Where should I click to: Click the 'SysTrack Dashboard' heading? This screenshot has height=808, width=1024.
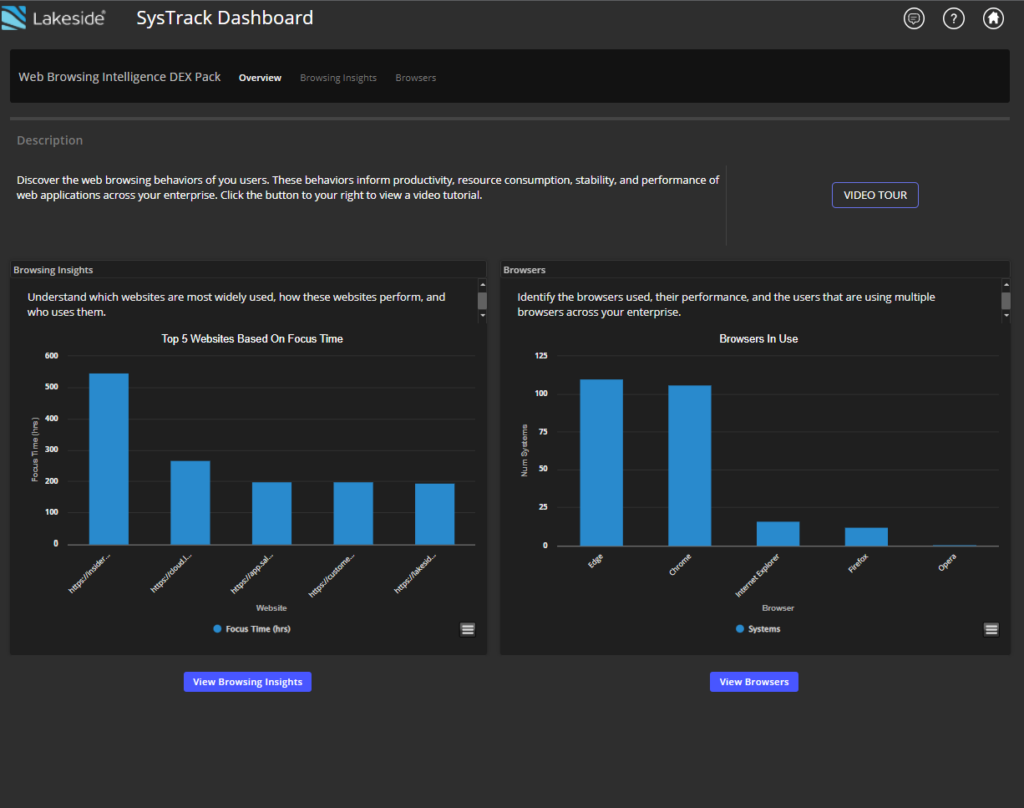tap(225, 18)
